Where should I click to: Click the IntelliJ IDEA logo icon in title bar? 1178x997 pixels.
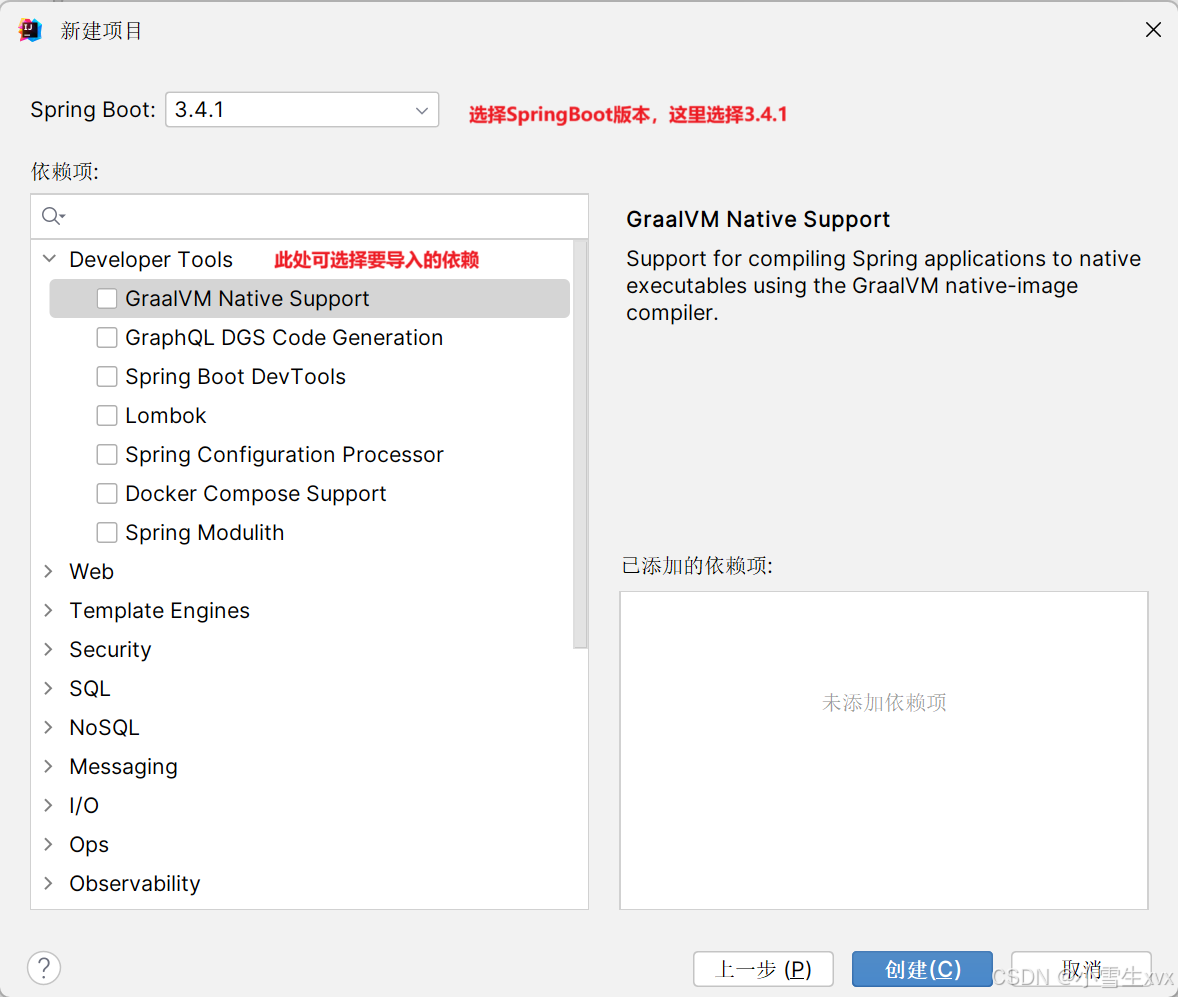click(x=29, y=30)
